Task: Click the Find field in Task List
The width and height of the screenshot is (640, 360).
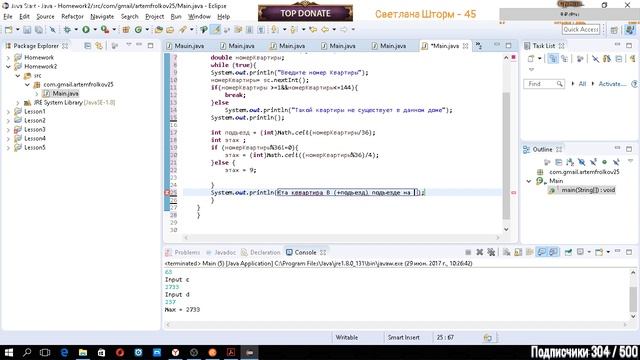Action: click(x=544, y=84)
